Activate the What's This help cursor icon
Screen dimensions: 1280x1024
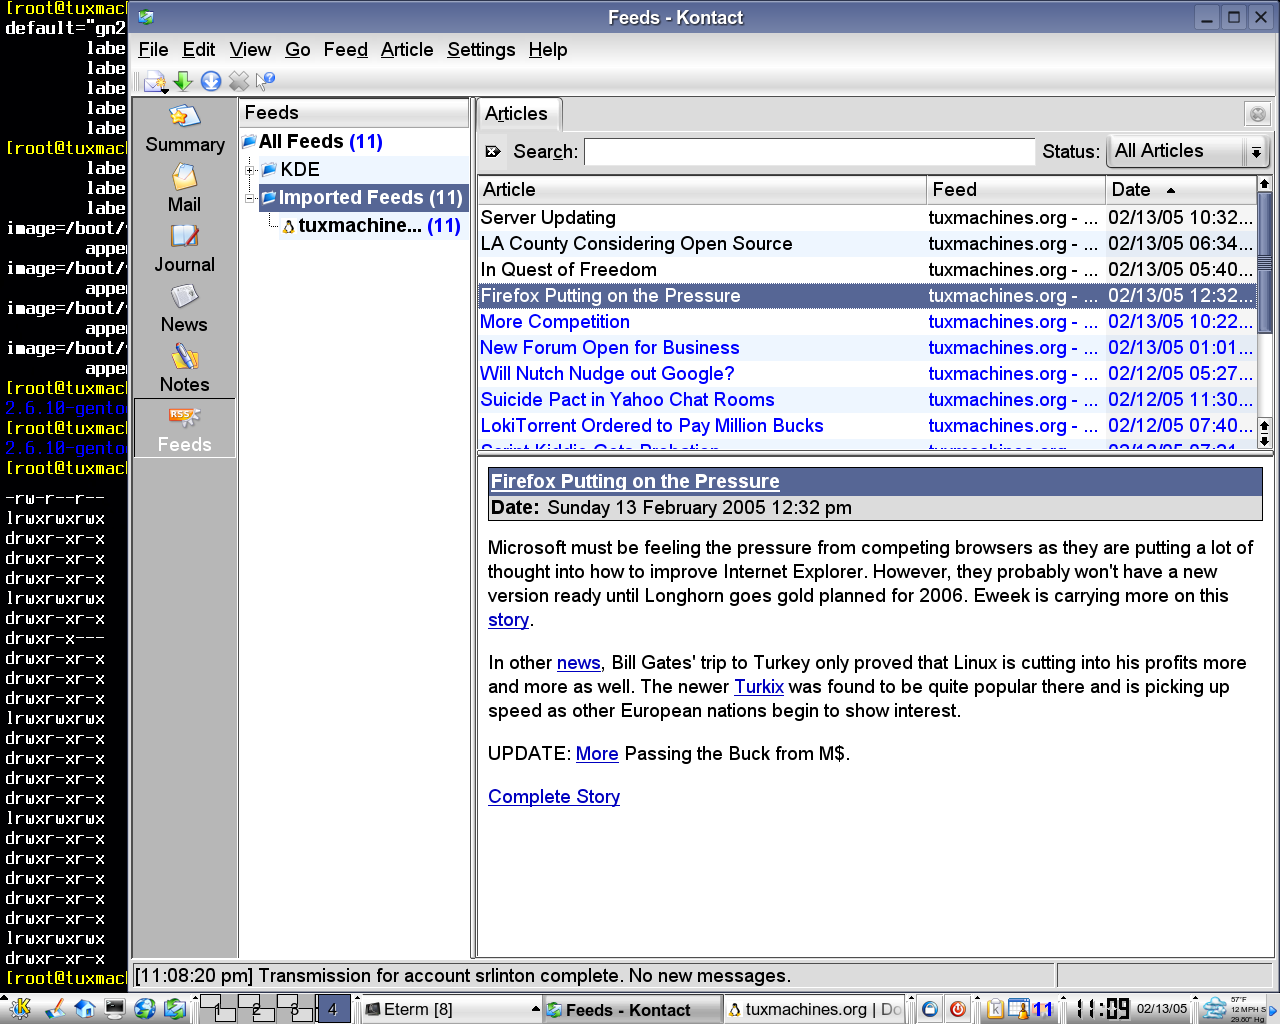click(266, 81)
